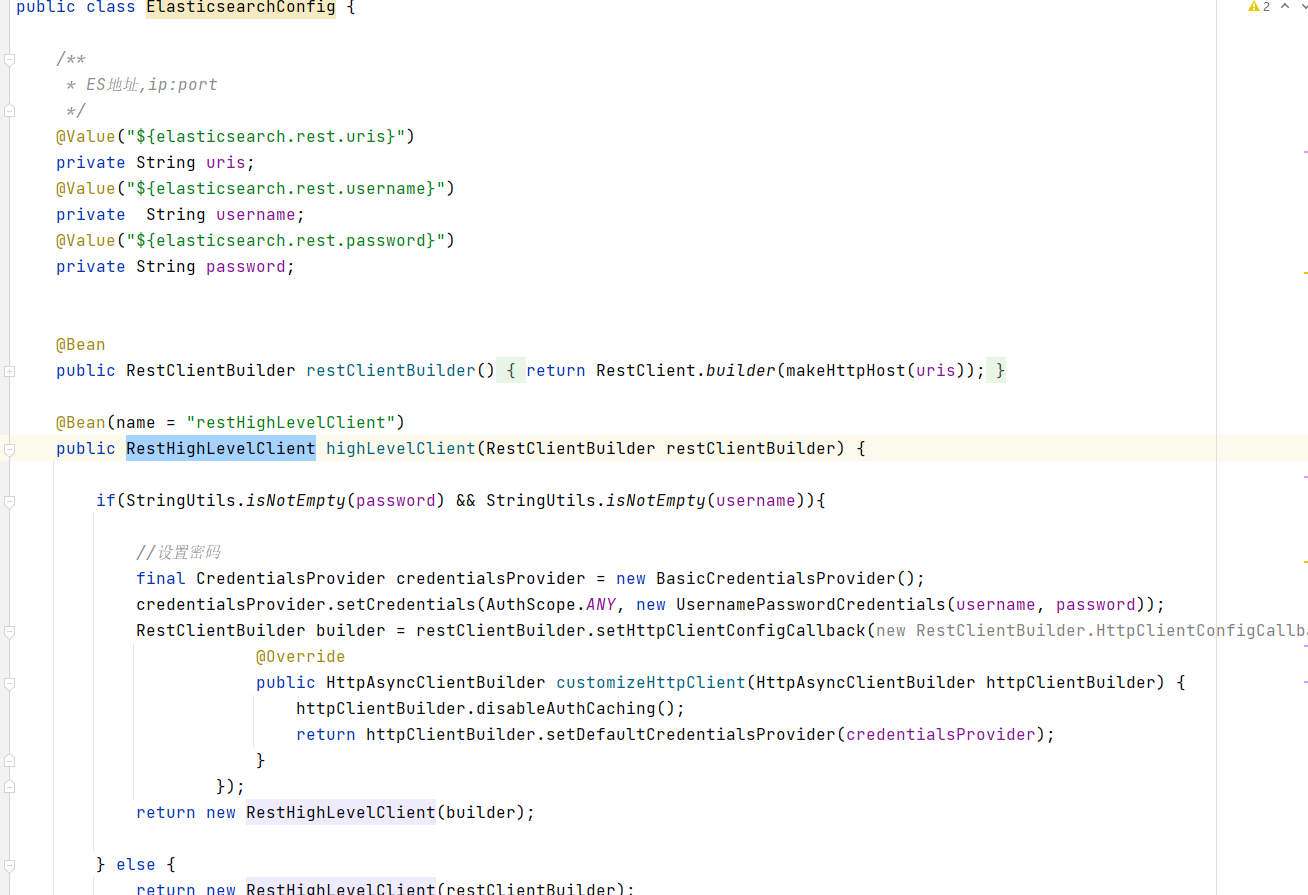Click the customizeHttpClient method name
Viewport: 1308px width, 895px height.
coord(651,683)
